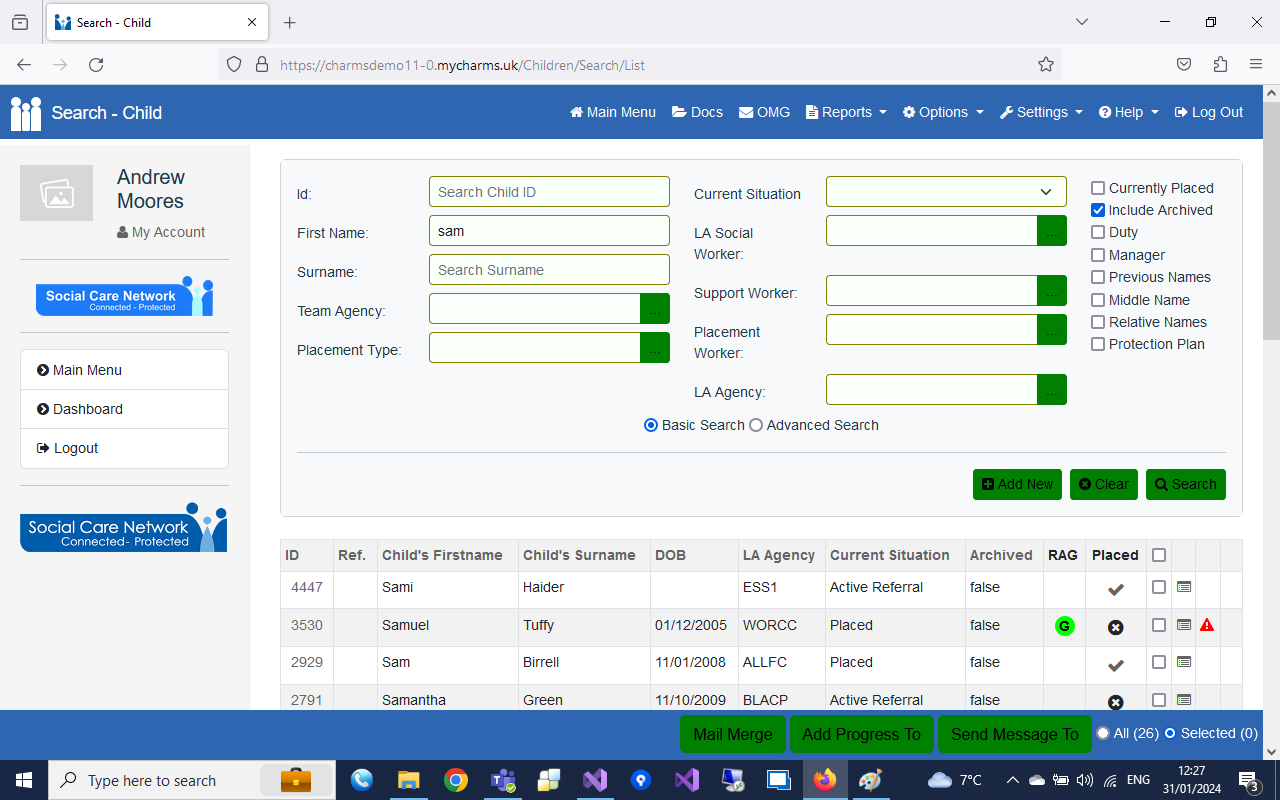
Task: Click placed checkmark icon for Sam Birrell
Action: pyautogui.click(x=1116, y=664)
